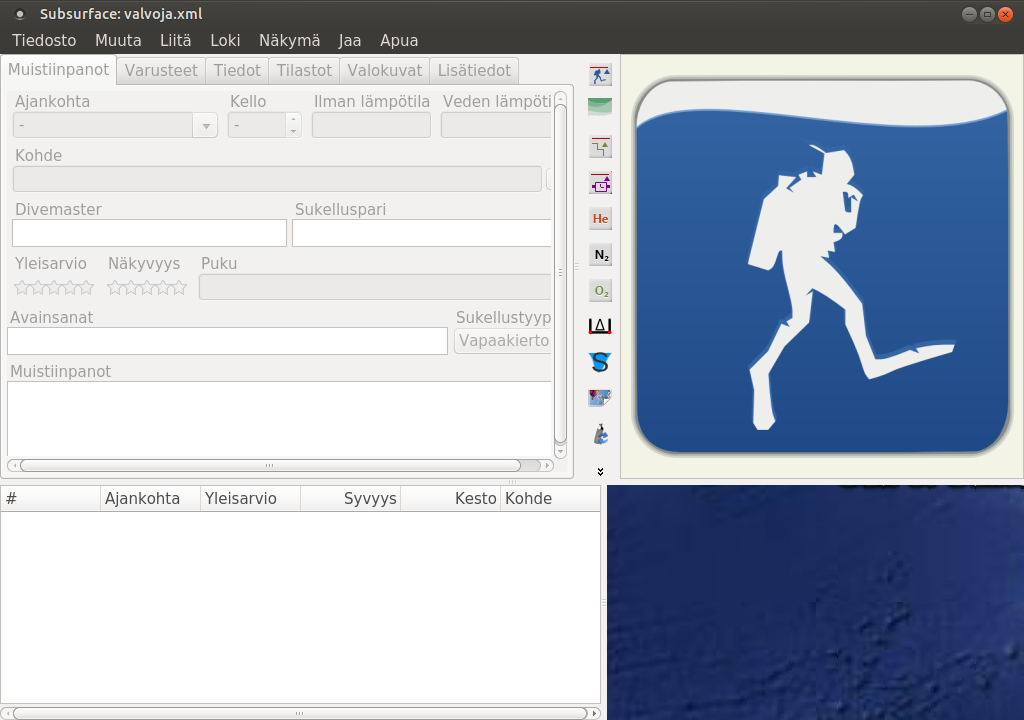Open the Tilastot tab
This screenshot has width=1024, height=720.
(304, 70)
